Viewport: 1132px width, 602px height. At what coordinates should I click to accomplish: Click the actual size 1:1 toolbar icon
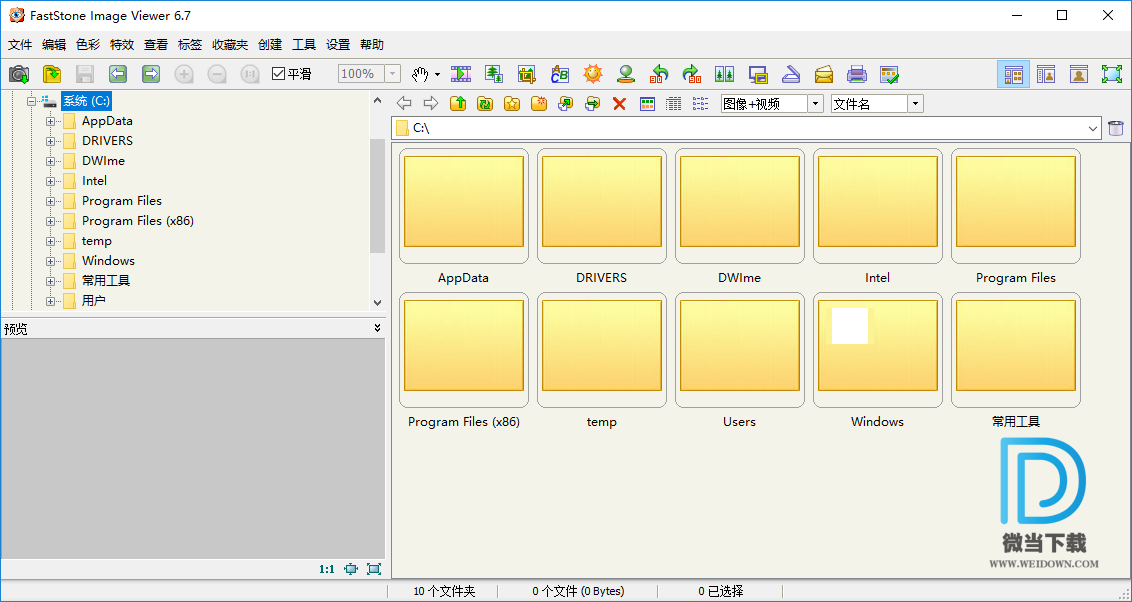click(250, 74)
